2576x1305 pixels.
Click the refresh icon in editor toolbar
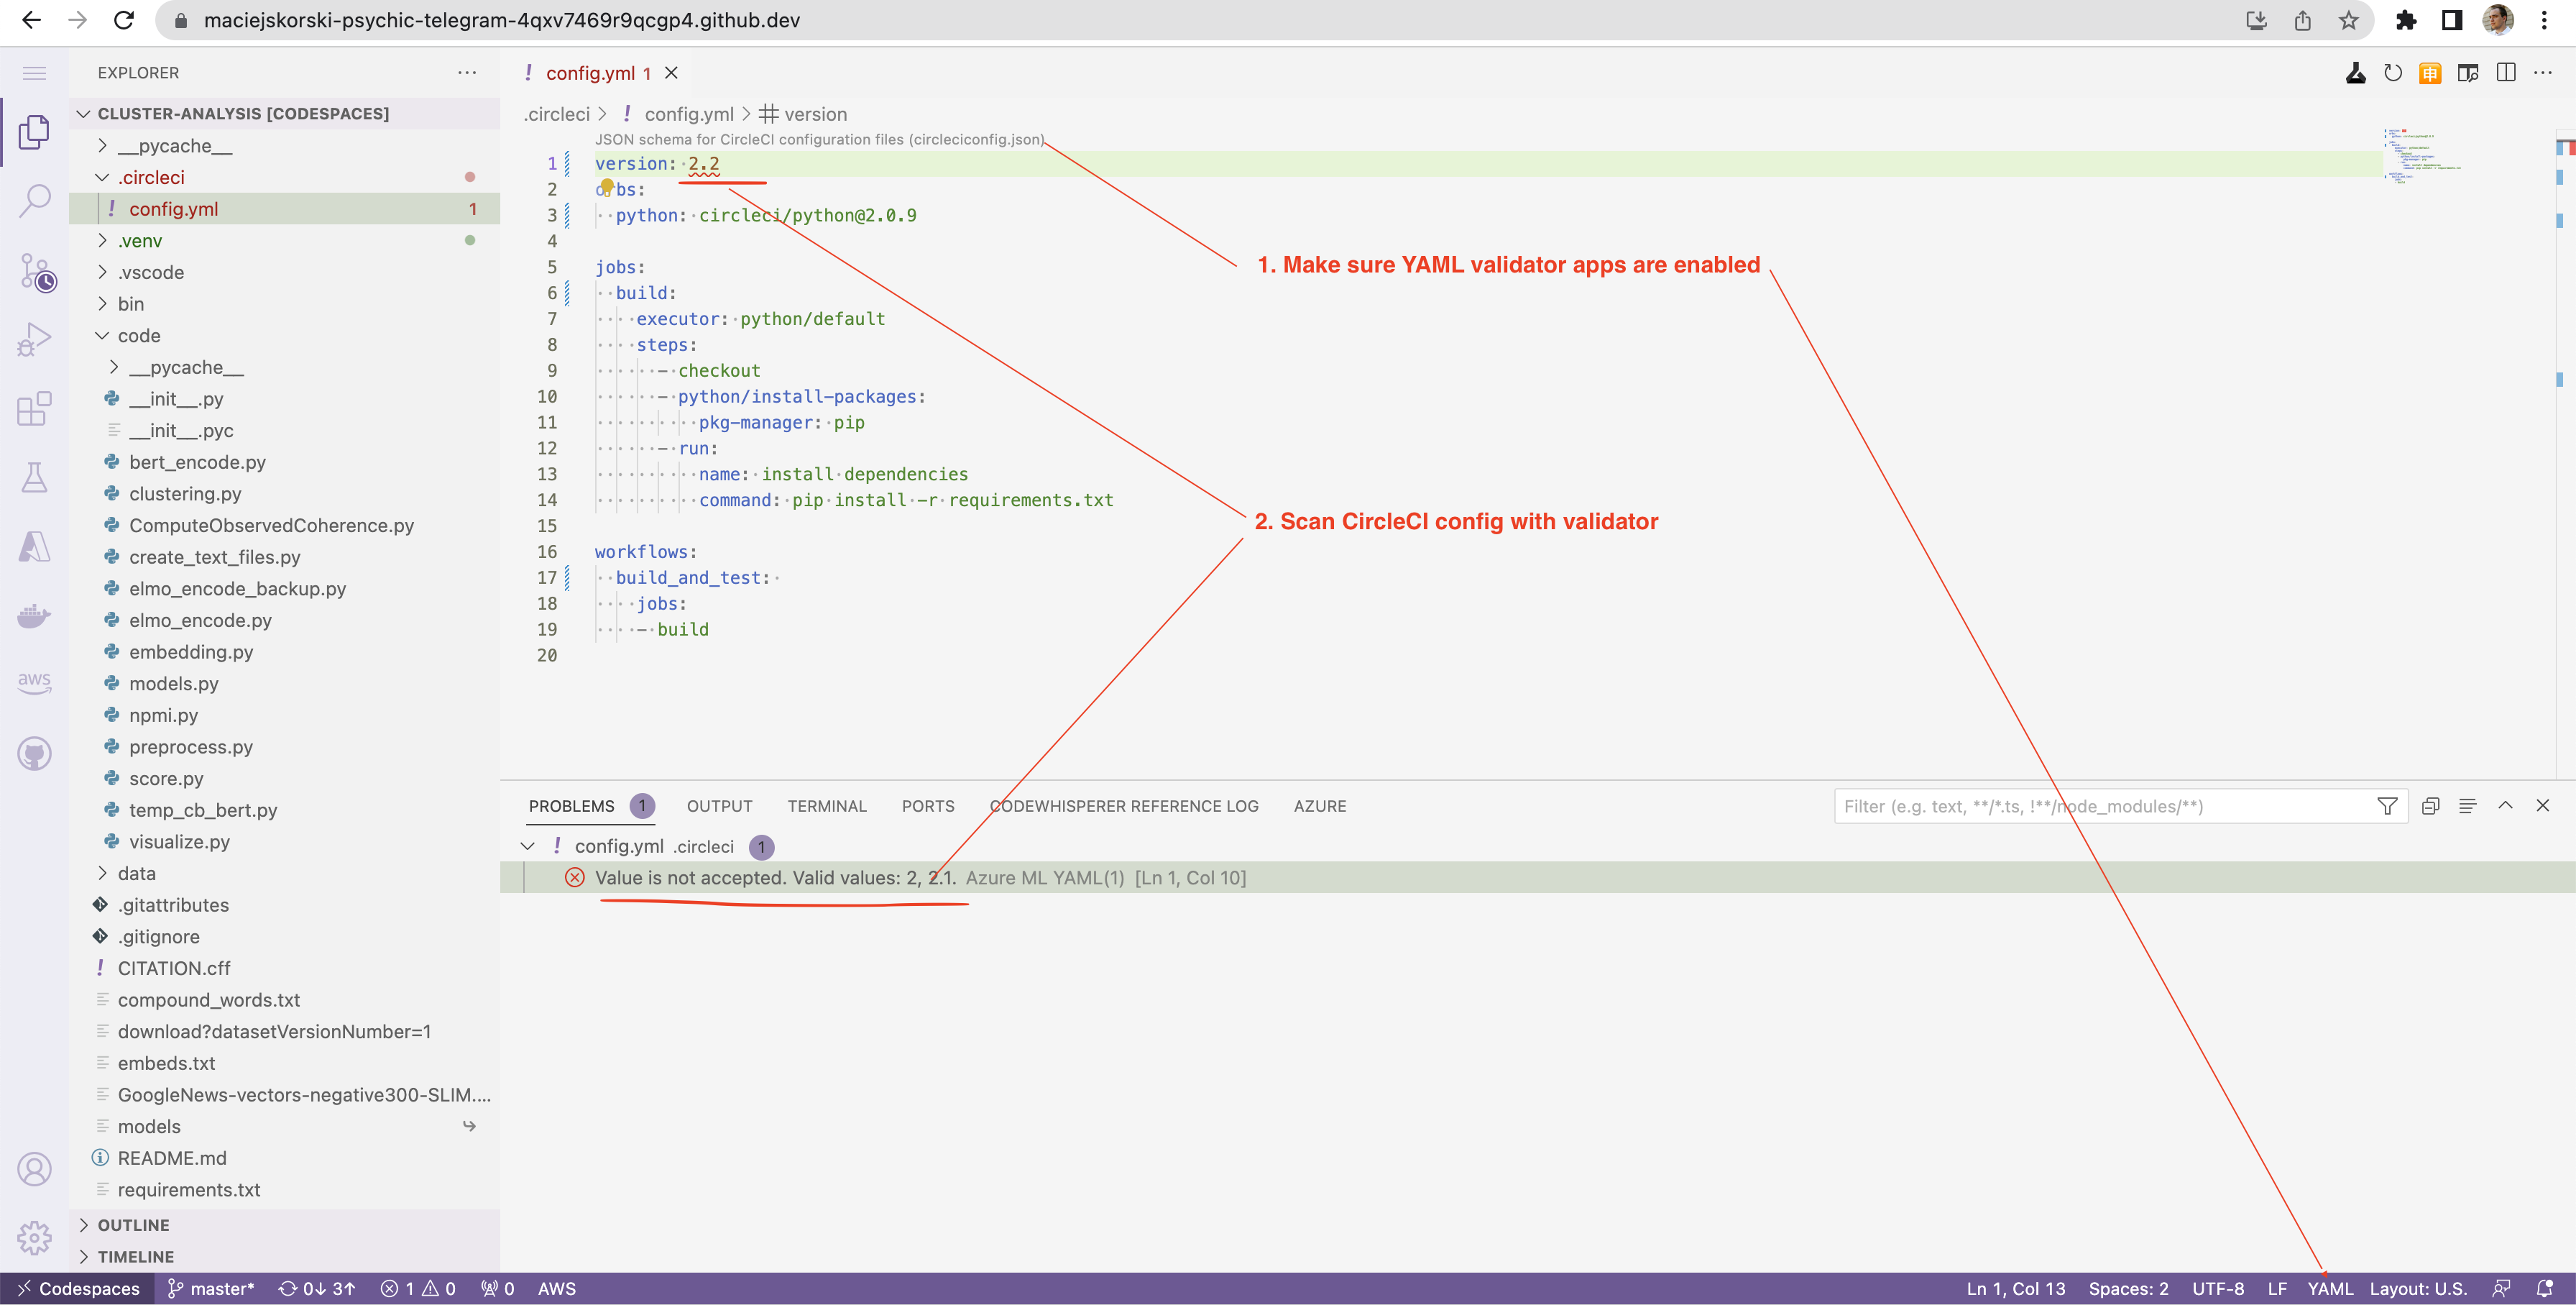2392,73
